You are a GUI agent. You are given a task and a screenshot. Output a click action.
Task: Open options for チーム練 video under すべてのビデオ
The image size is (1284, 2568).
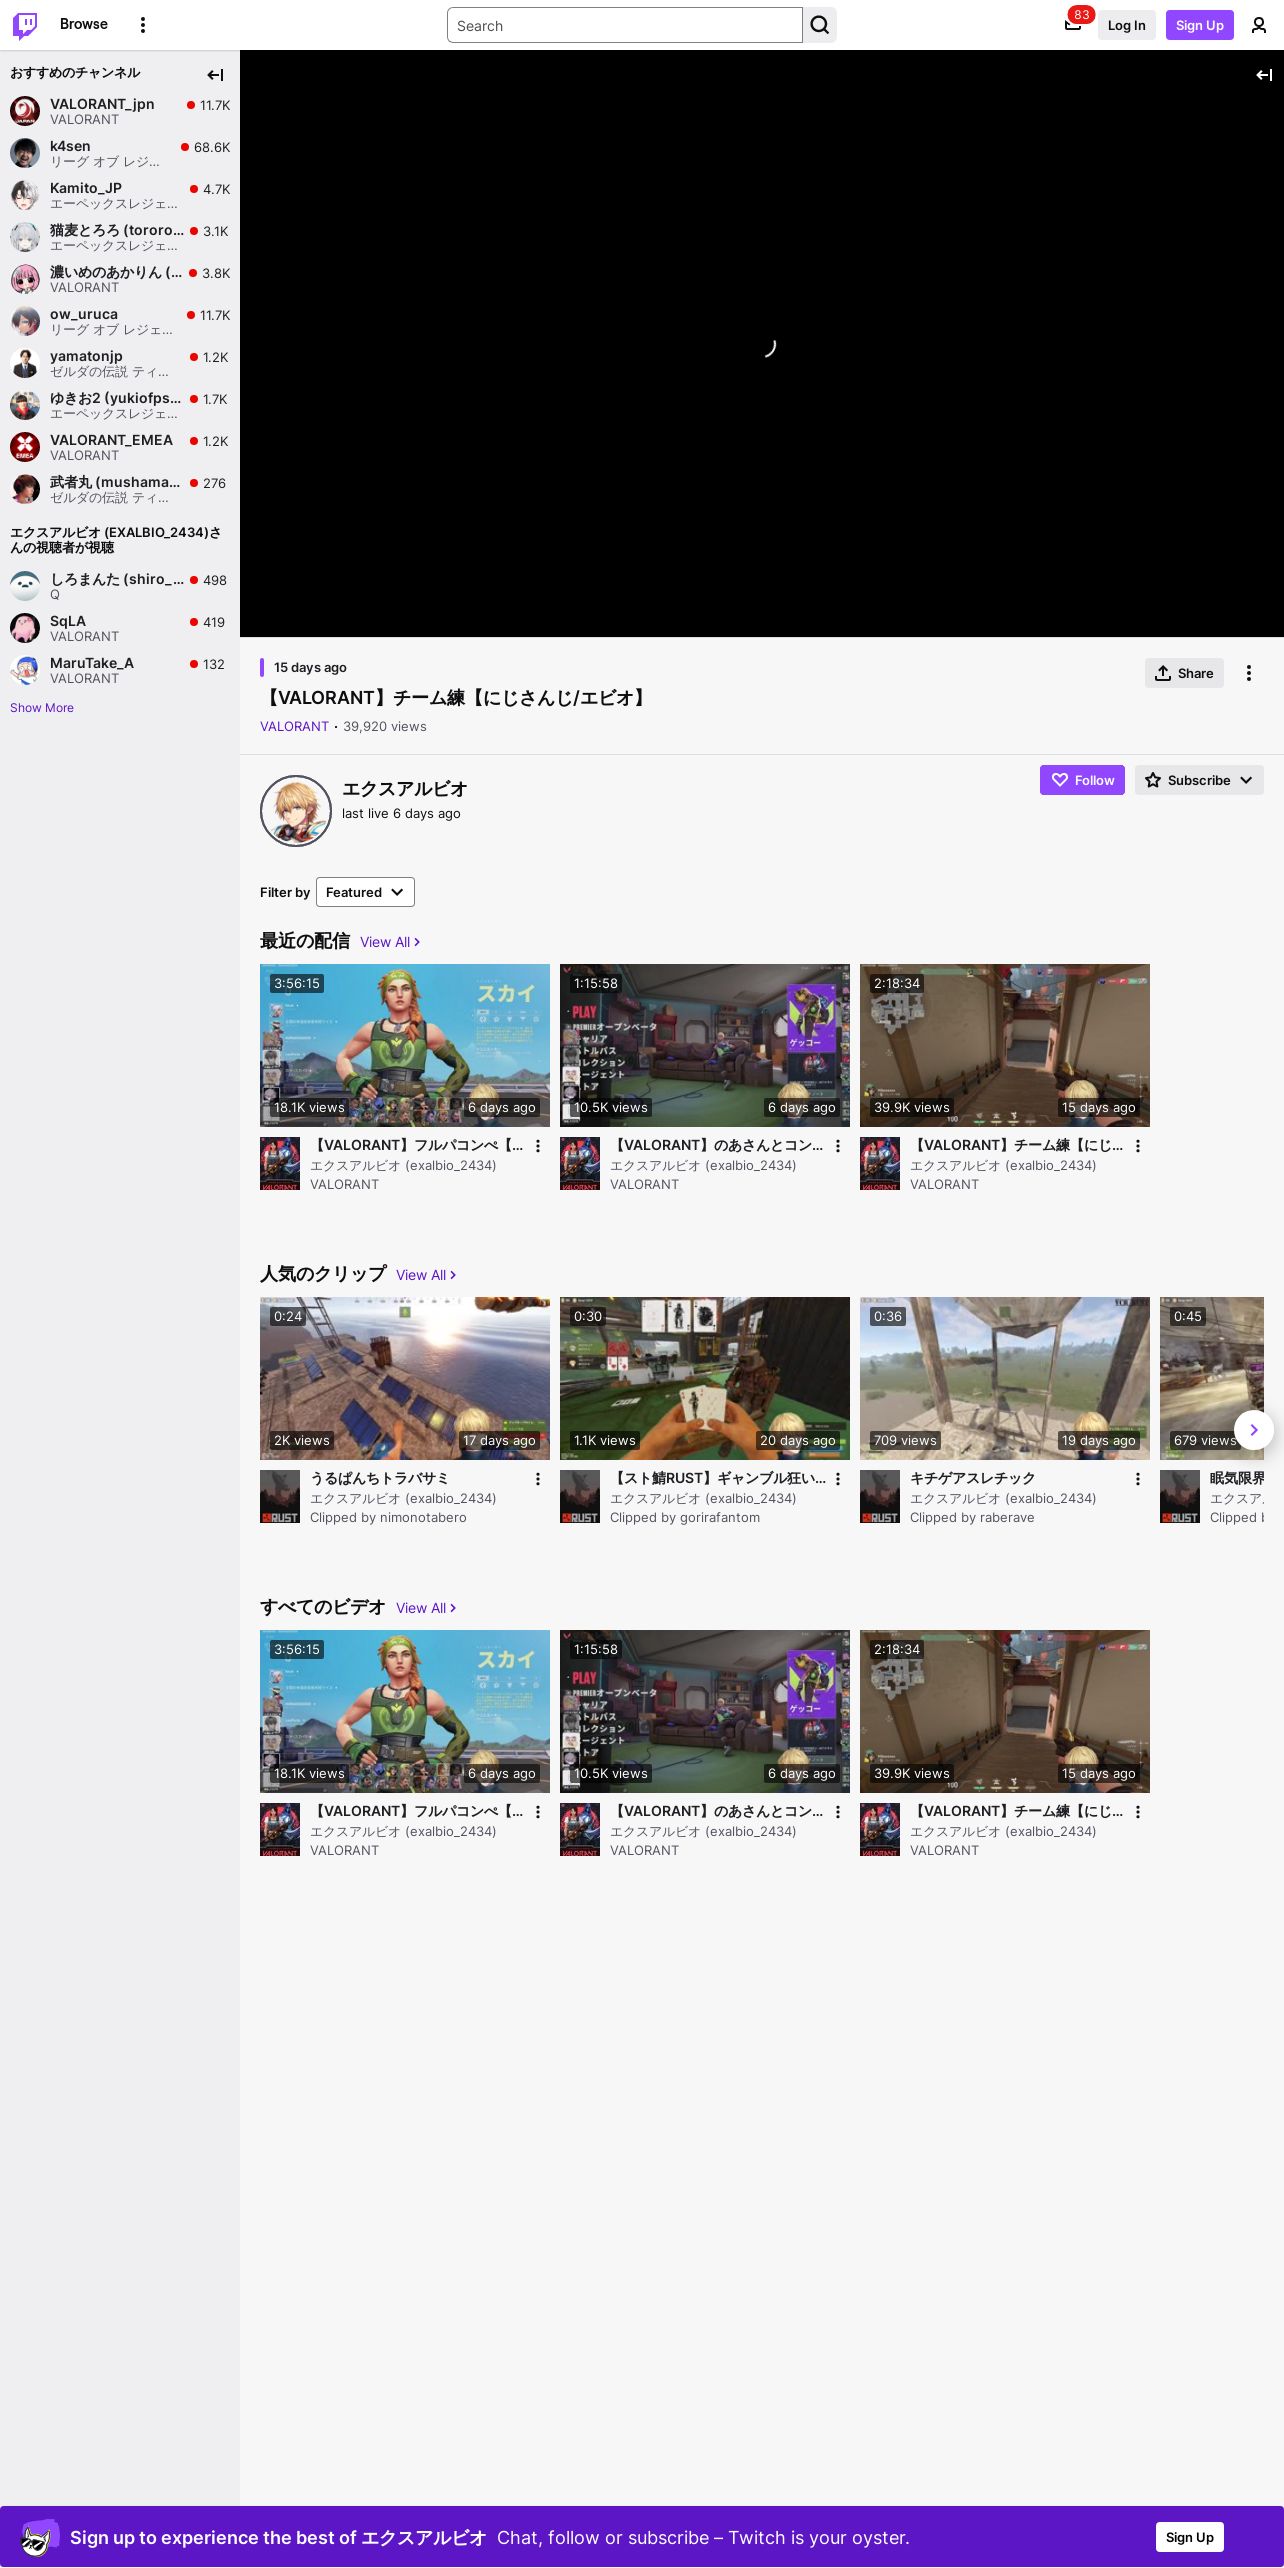[1138, 1812]
